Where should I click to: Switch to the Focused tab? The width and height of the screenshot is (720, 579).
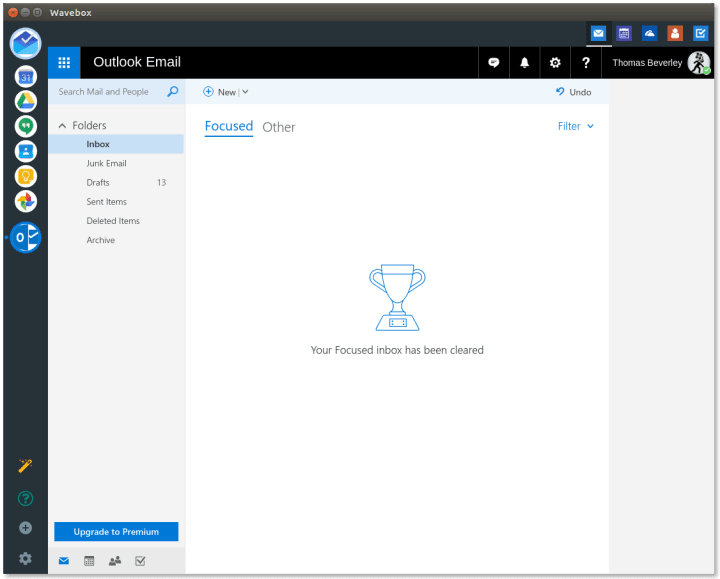(229, 126)
